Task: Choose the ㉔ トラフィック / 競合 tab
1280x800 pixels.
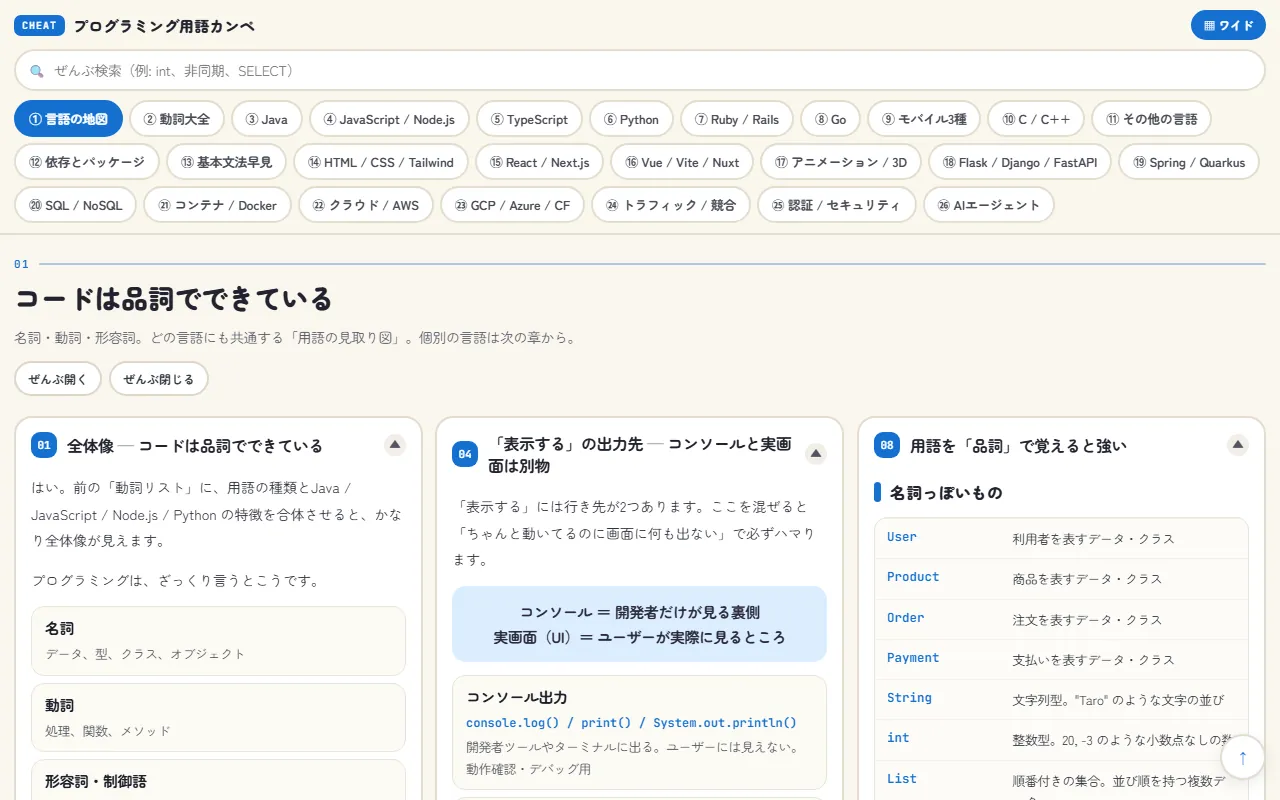Action: [x=671, y=205]
